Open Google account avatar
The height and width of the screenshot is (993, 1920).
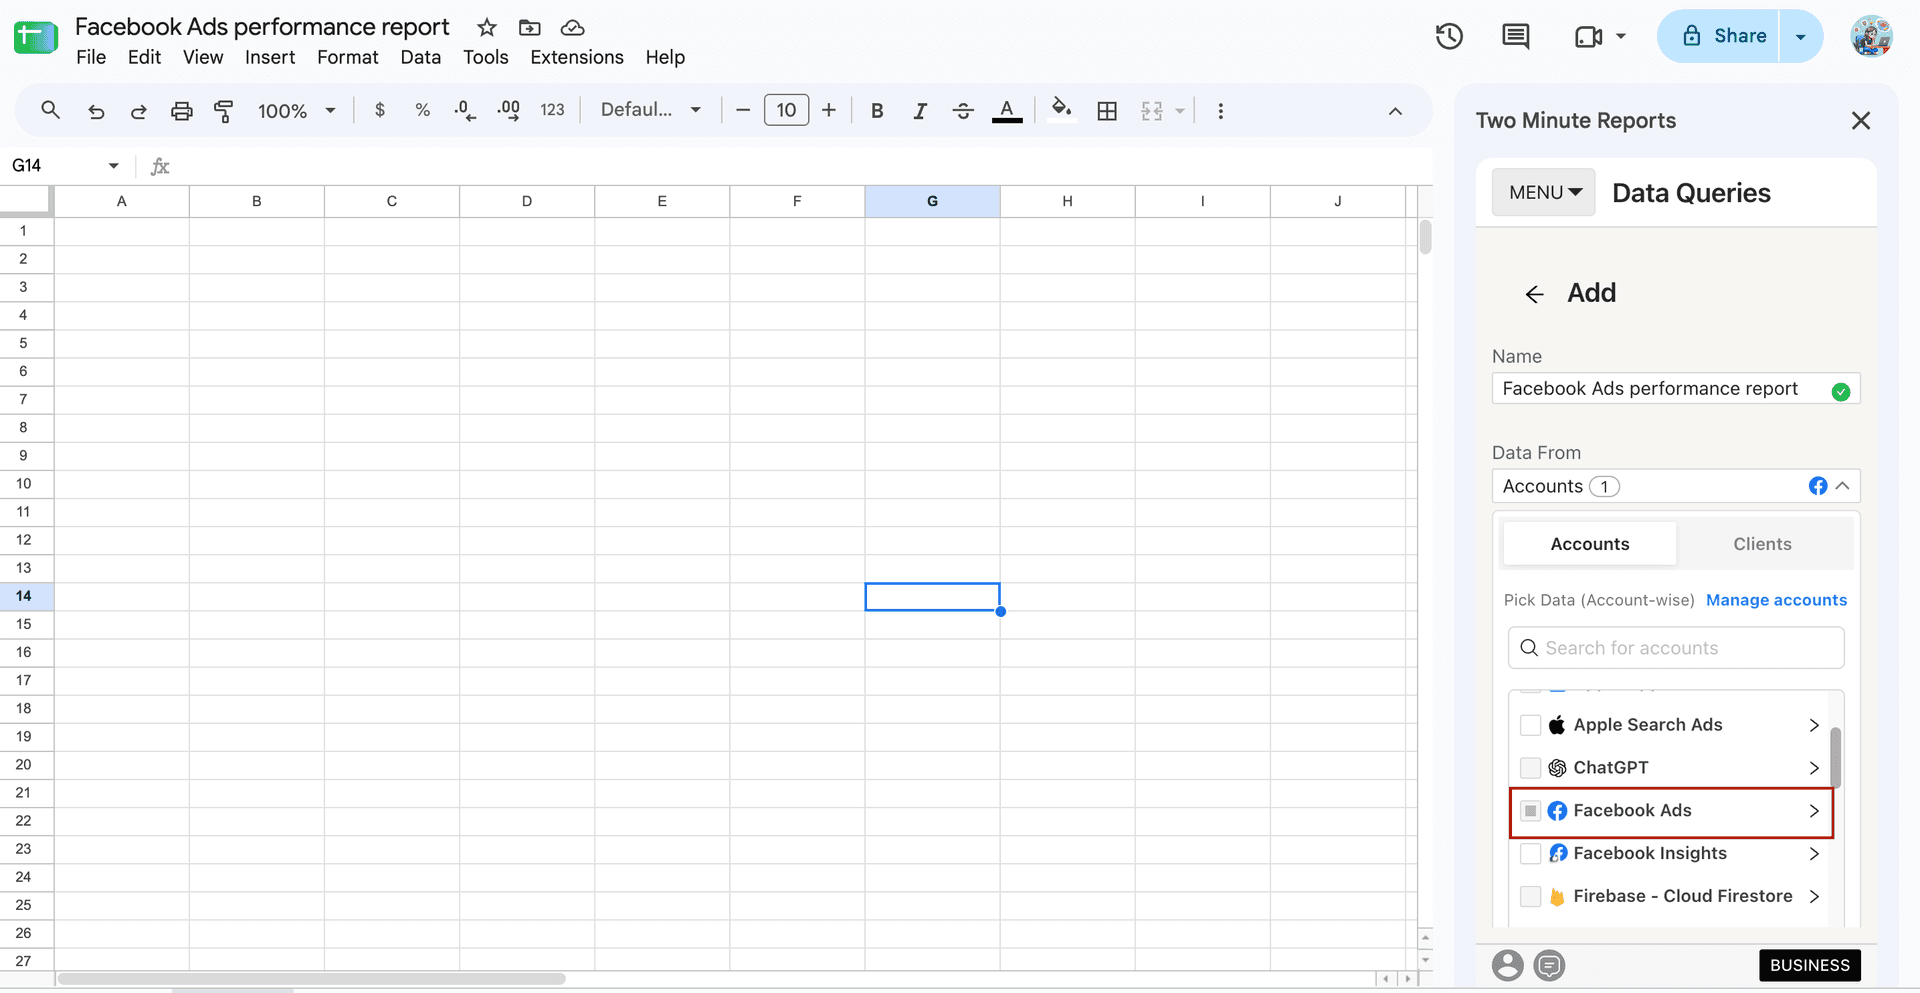(1871, 36)
